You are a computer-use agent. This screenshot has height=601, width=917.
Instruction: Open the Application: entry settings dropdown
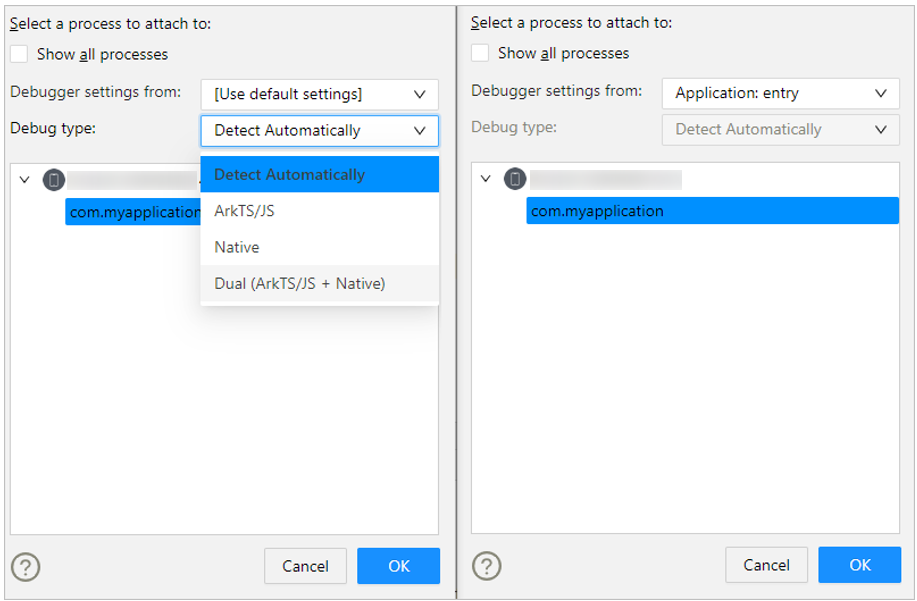point(780,94)
